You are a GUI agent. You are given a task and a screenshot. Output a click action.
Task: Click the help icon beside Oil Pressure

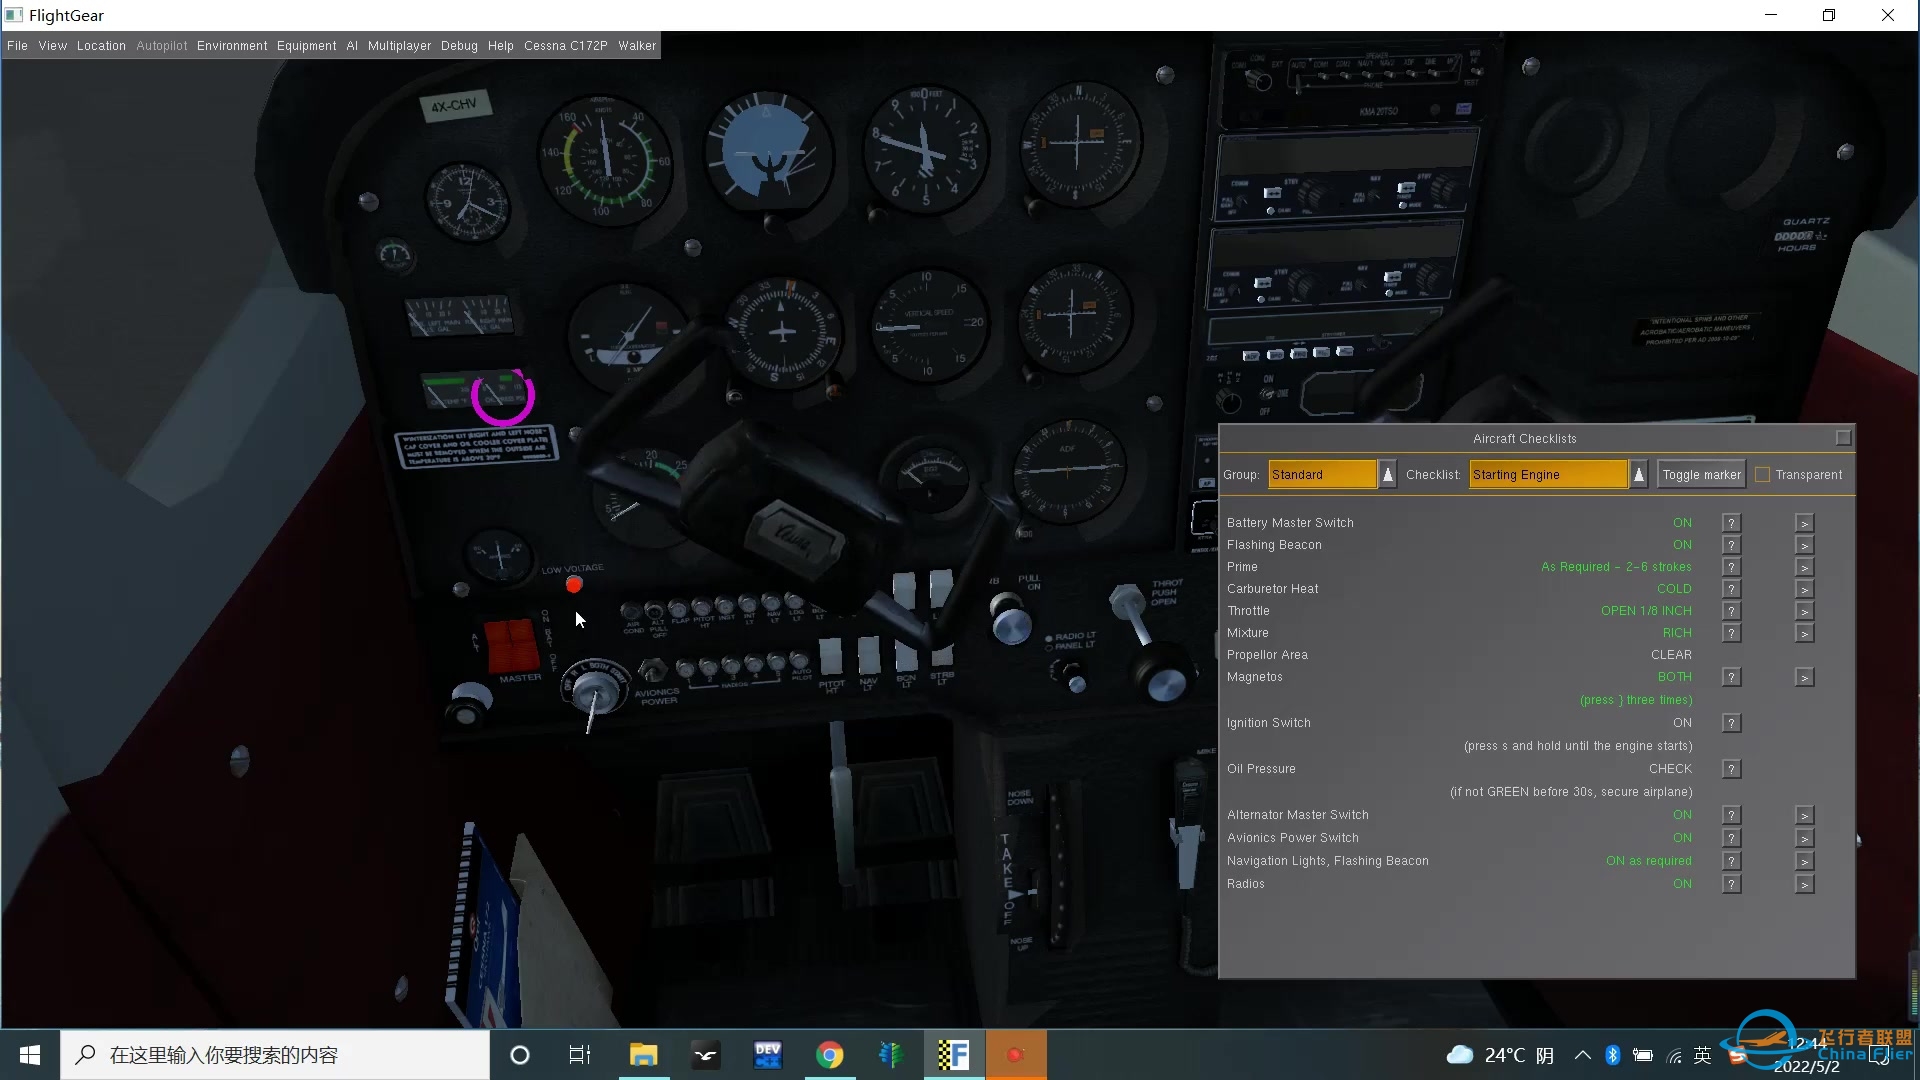click(1732, 768)
